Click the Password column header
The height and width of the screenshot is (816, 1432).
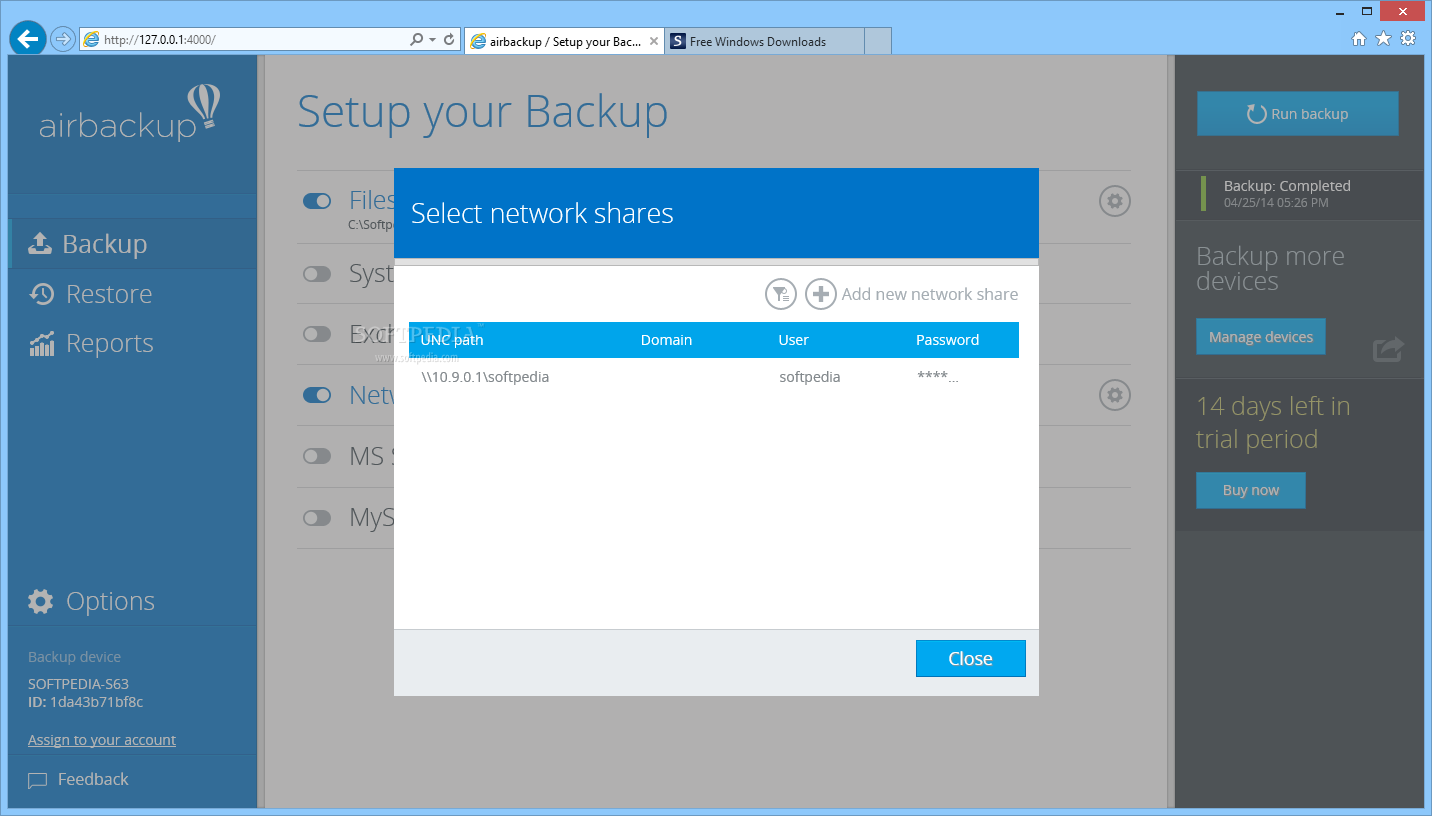pyautogui.click(x=947, y=340)
